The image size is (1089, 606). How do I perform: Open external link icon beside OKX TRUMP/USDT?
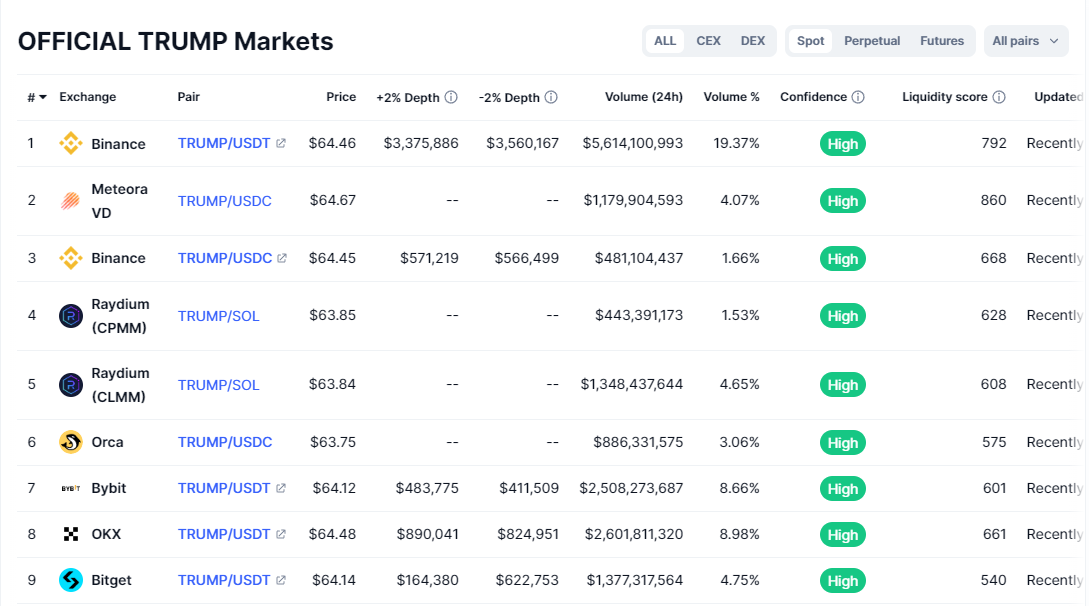[281, 534]
